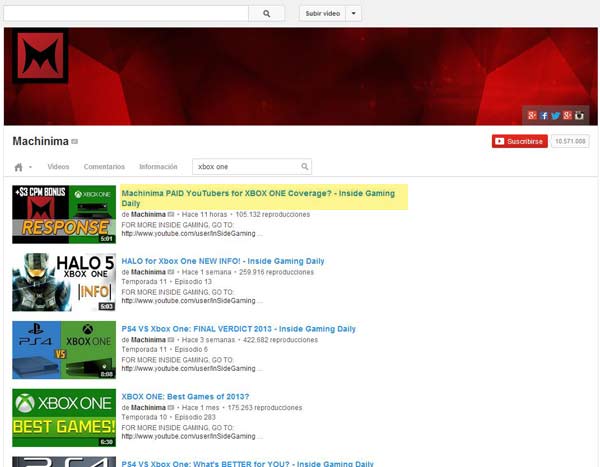Click the text 175.263 reproducciones
Screen dimensions: 600x467
(265, 408)
